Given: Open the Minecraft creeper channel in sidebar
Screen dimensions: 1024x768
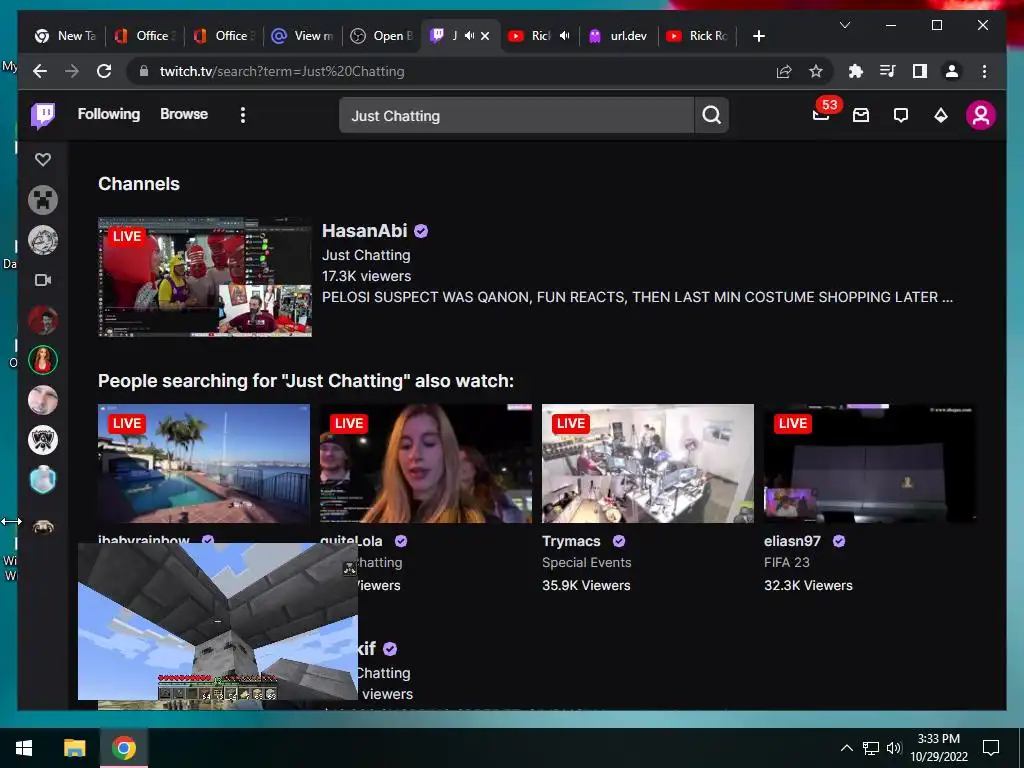Looking at the screenshot, I should 43,200.
